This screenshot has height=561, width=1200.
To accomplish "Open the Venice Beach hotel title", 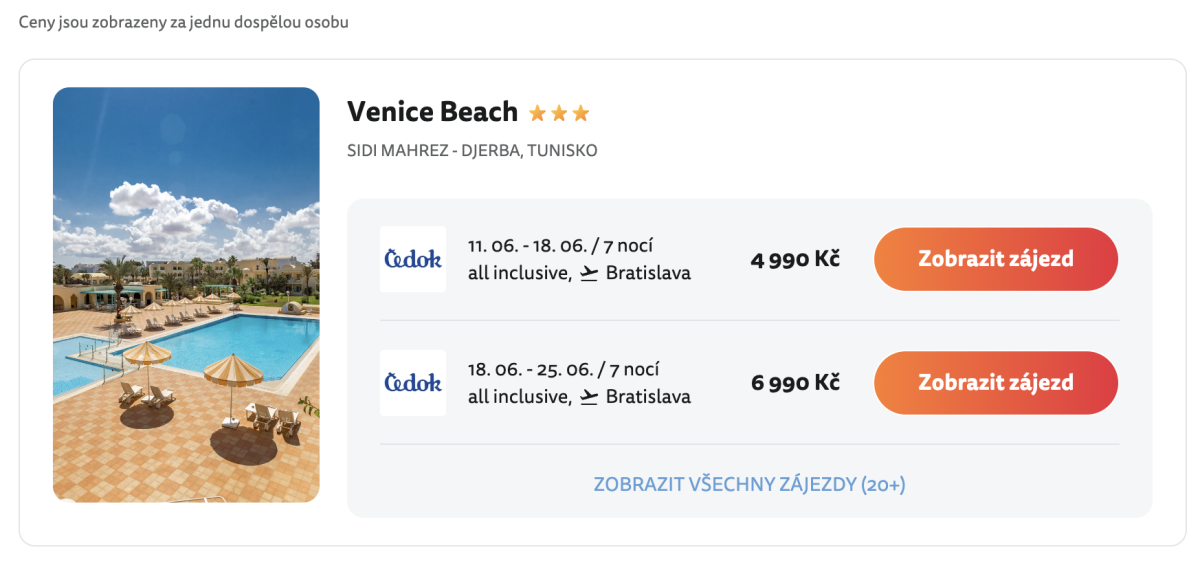I will 432,111.
